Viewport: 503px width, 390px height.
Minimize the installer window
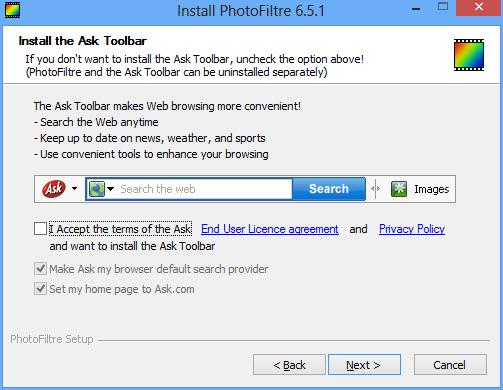[416, 8]
